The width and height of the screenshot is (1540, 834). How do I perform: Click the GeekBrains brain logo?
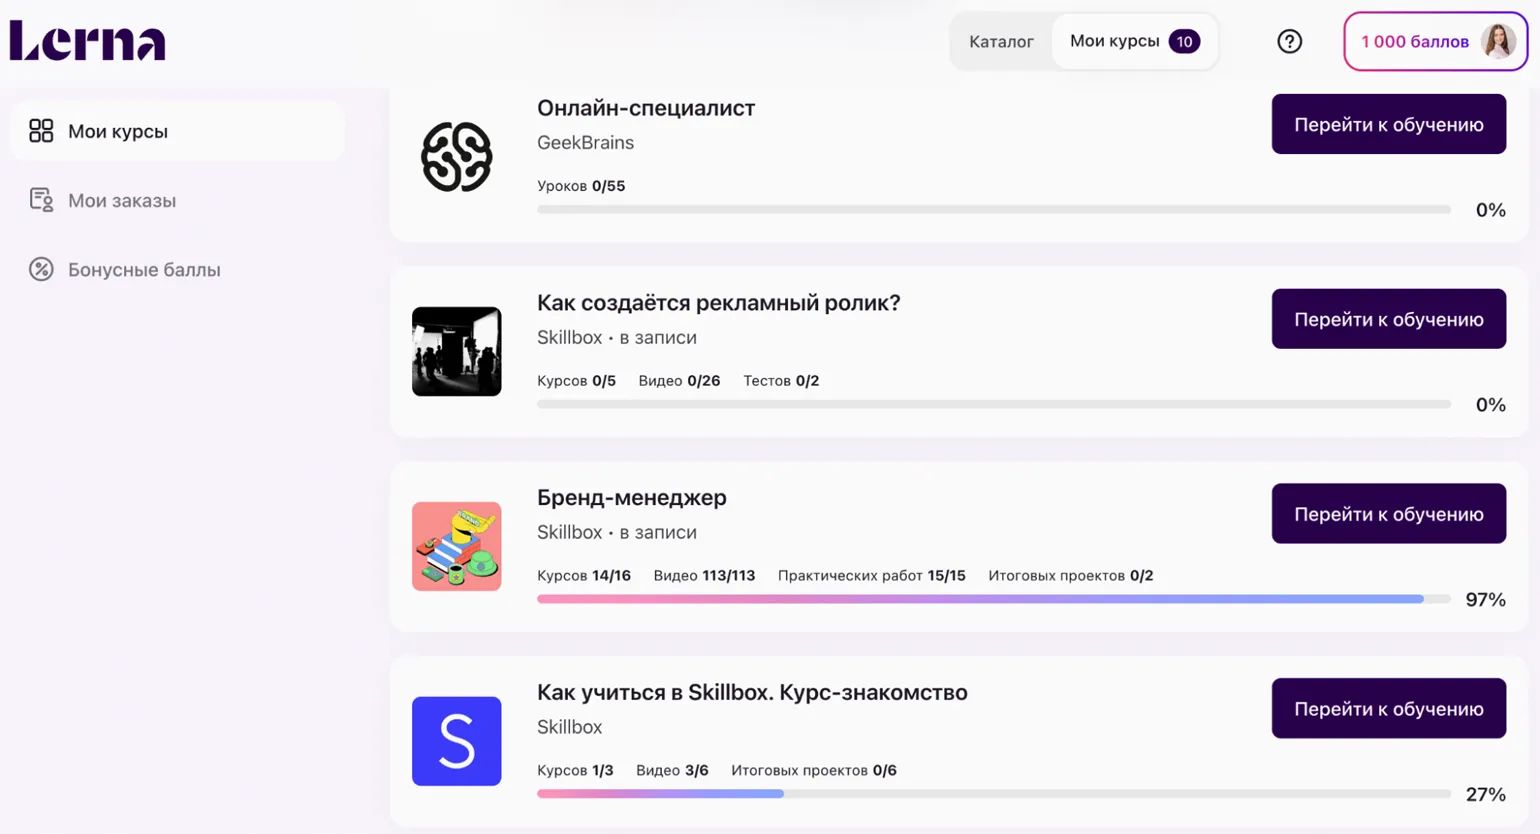[456, 157]
